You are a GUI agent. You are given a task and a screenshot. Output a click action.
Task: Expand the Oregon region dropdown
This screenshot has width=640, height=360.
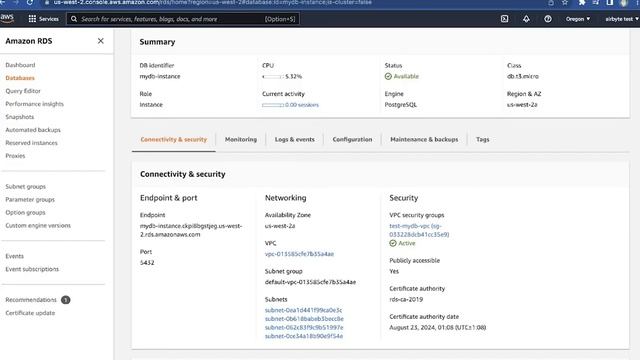pyautogui.click(x=578, y=19)
